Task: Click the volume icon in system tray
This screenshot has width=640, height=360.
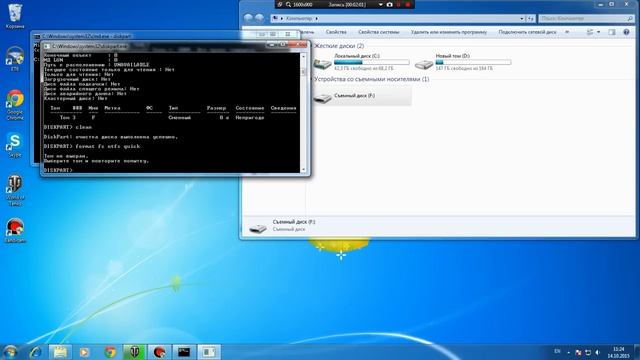Action: pos(598,352)
